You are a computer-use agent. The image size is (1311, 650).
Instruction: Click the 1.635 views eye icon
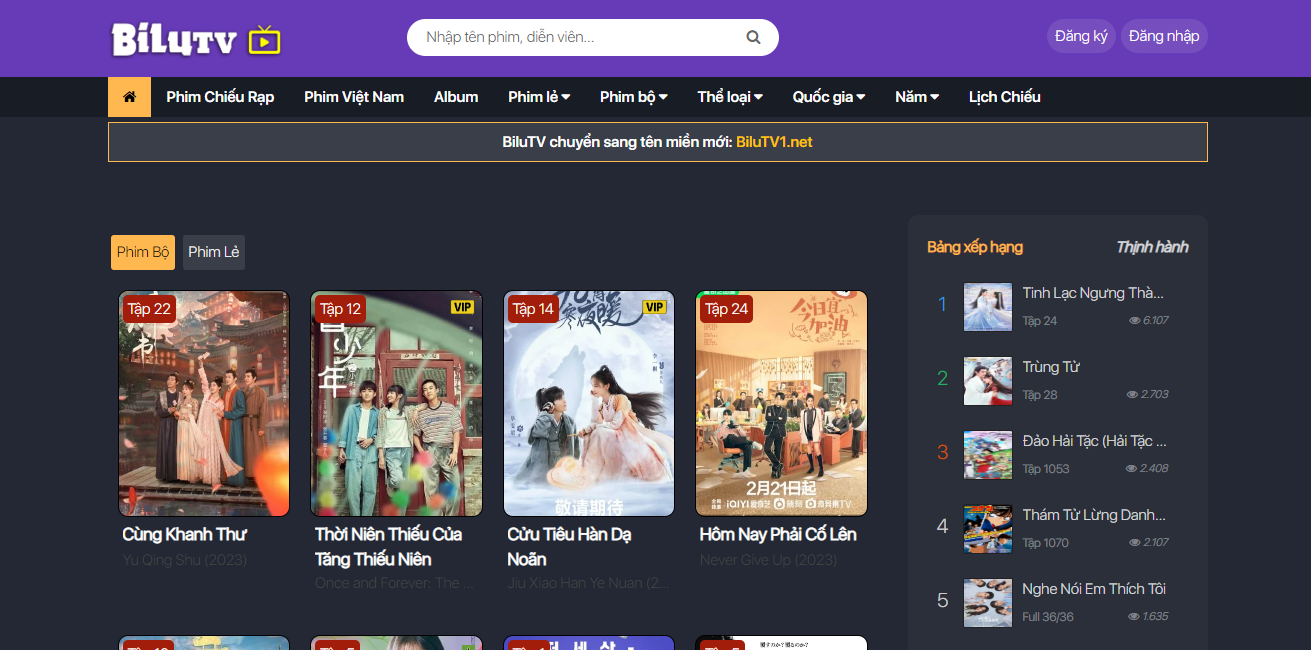tap(1134, 617)
